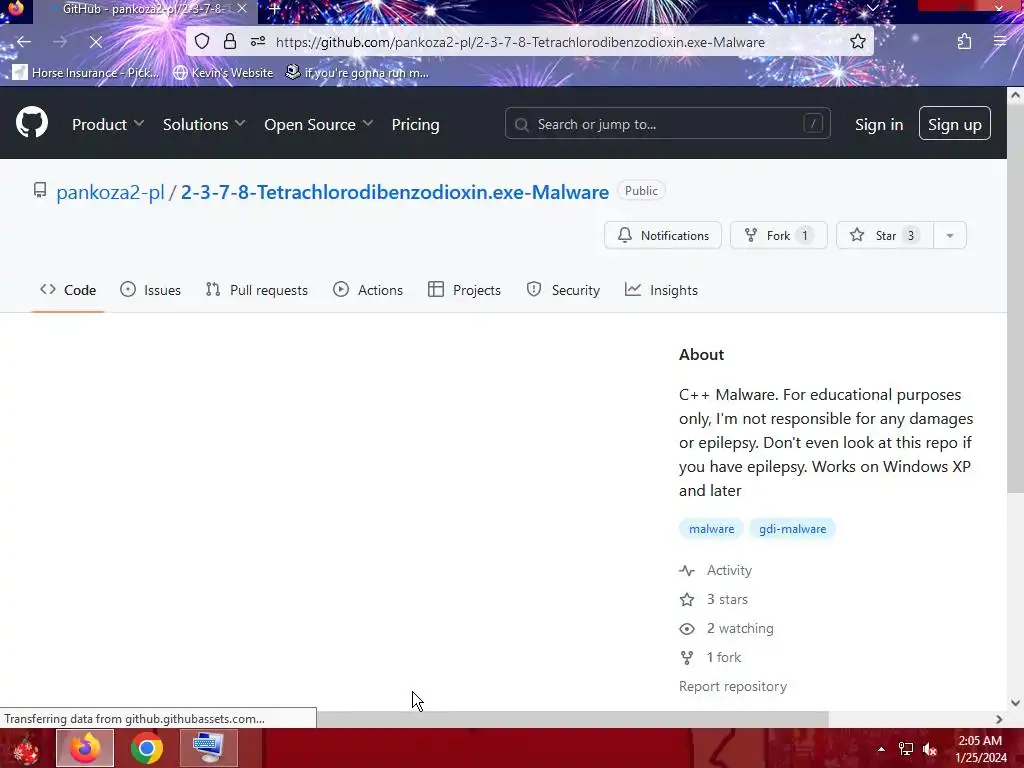Screen dimensions: 1024x768
Task: Show hidden system tray icons
Action: [x=881, y=749]
